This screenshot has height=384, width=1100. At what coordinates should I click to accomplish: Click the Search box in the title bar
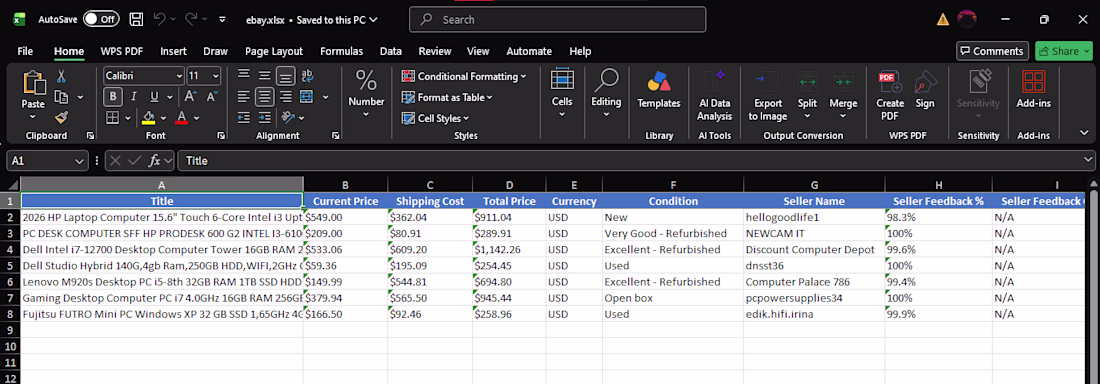pos(557,20)
